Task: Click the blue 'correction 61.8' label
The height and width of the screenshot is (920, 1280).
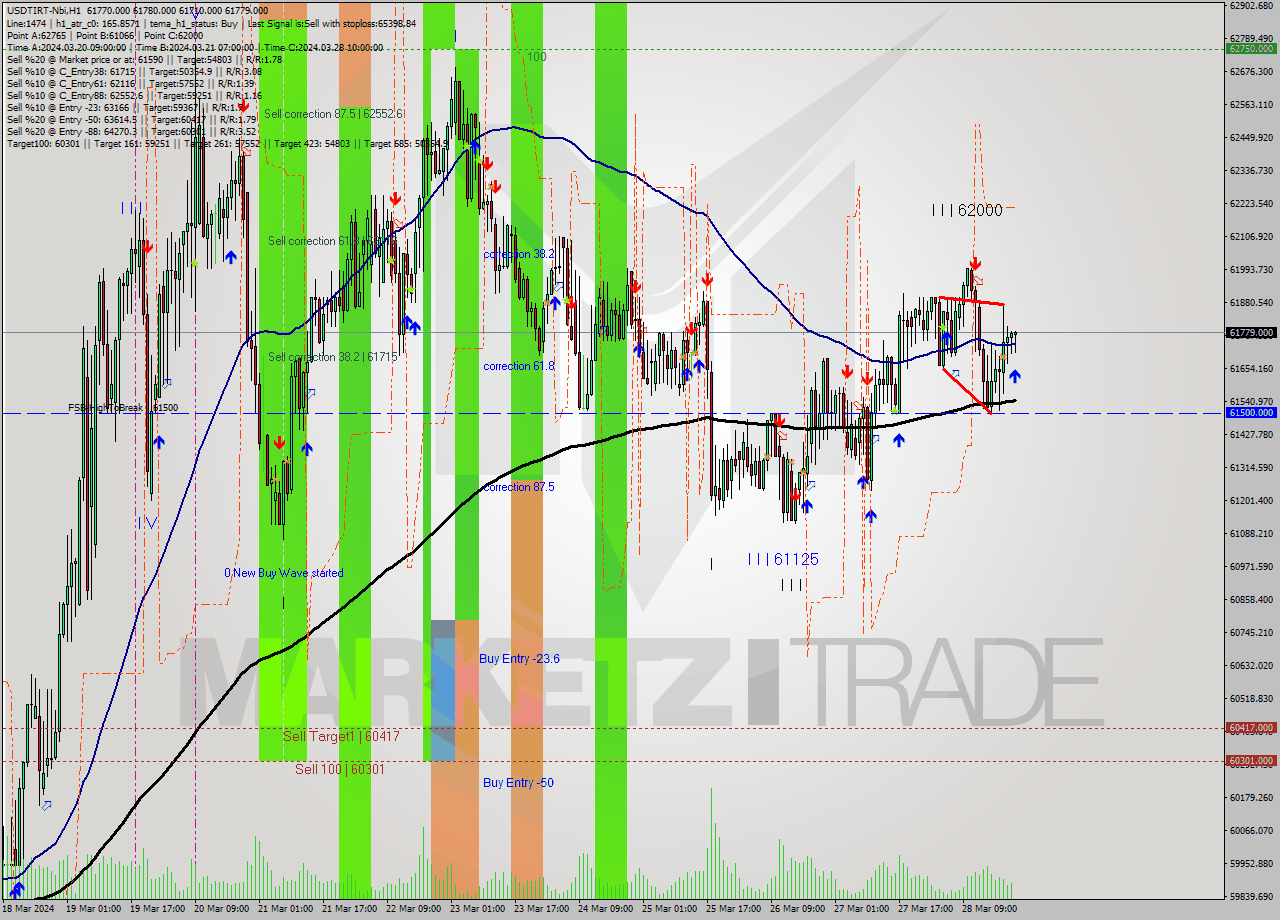Action: click(518, 366)
